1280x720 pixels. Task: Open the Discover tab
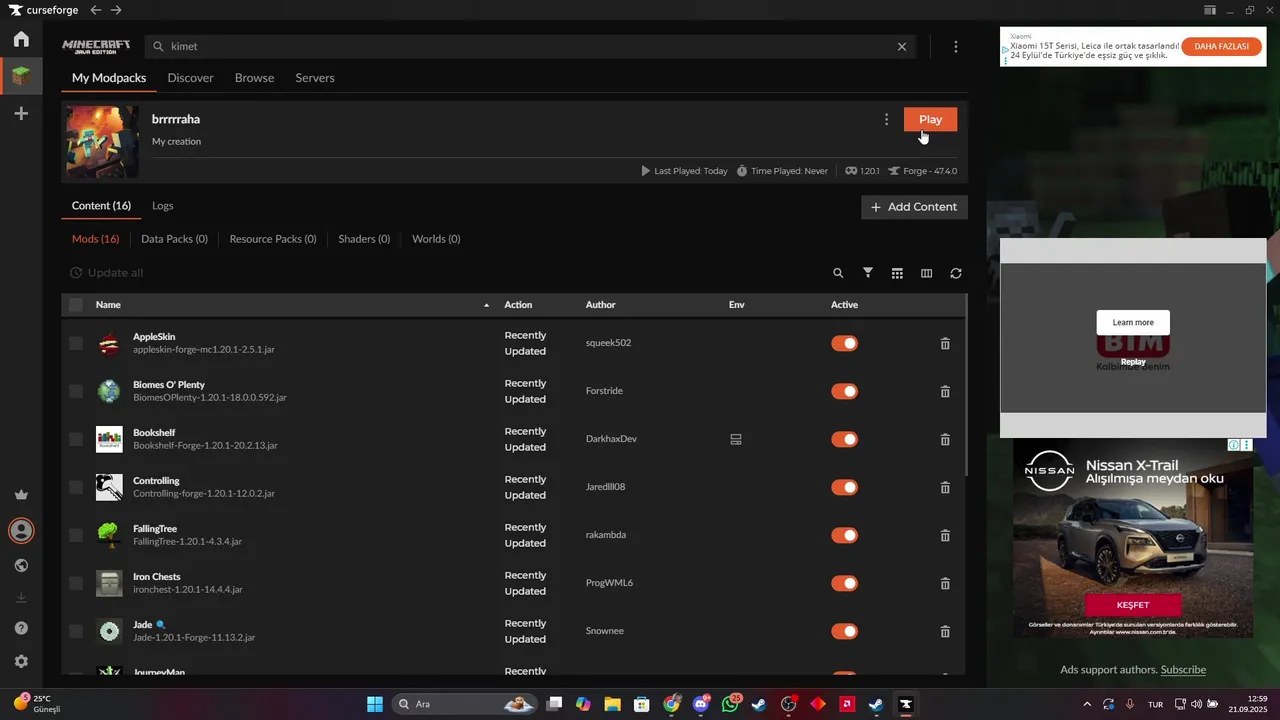(190, 78)
